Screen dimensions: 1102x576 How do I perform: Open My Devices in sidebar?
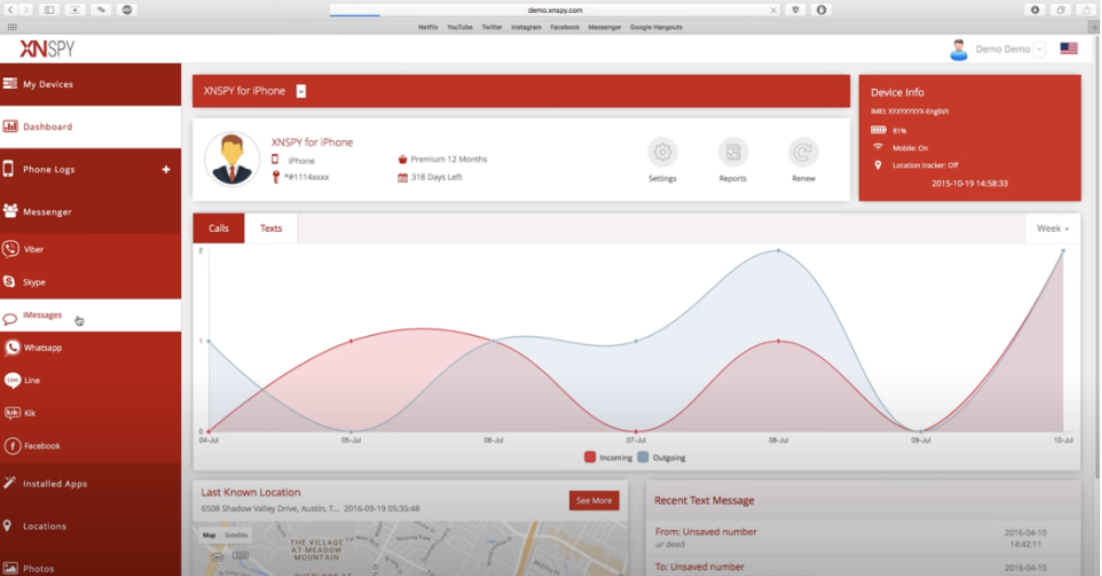pos(90,84)
